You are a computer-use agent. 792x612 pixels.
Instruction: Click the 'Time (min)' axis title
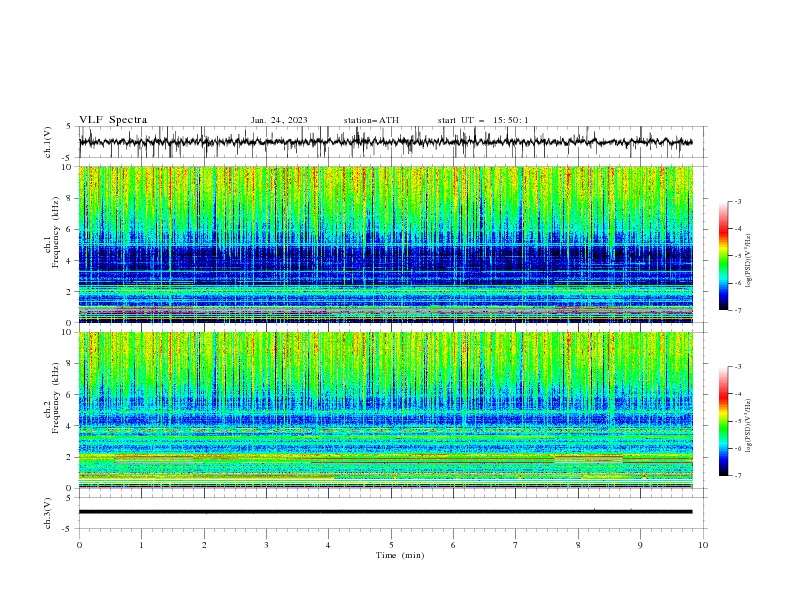click(x=400, y=555)
